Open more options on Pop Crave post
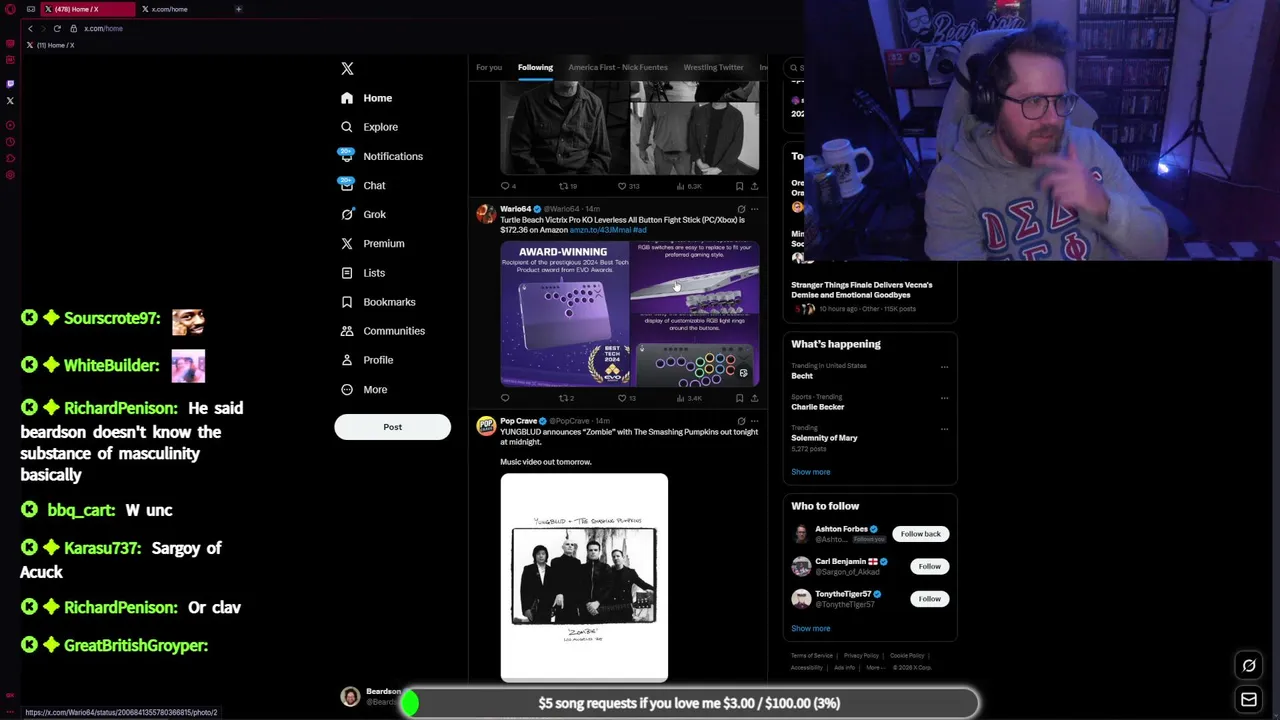1280x720 pixels. pos(754,421)
